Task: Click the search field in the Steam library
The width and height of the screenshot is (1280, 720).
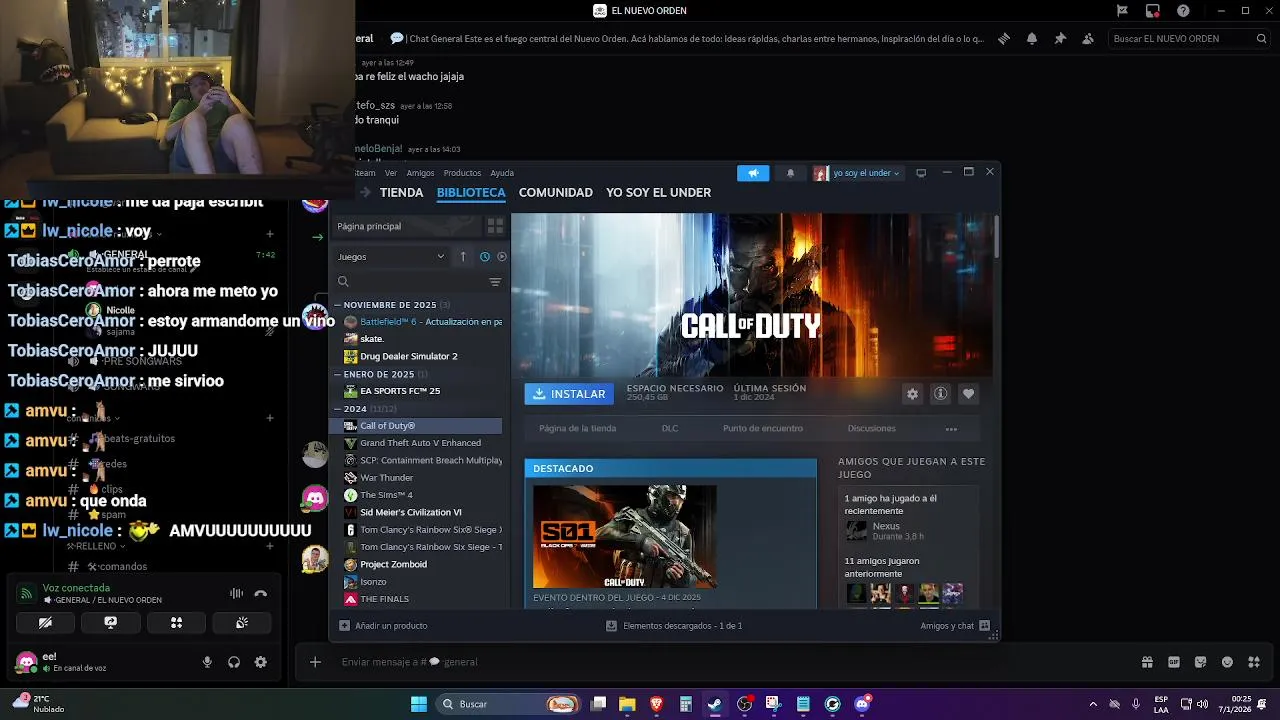Action: pos(411,282)
